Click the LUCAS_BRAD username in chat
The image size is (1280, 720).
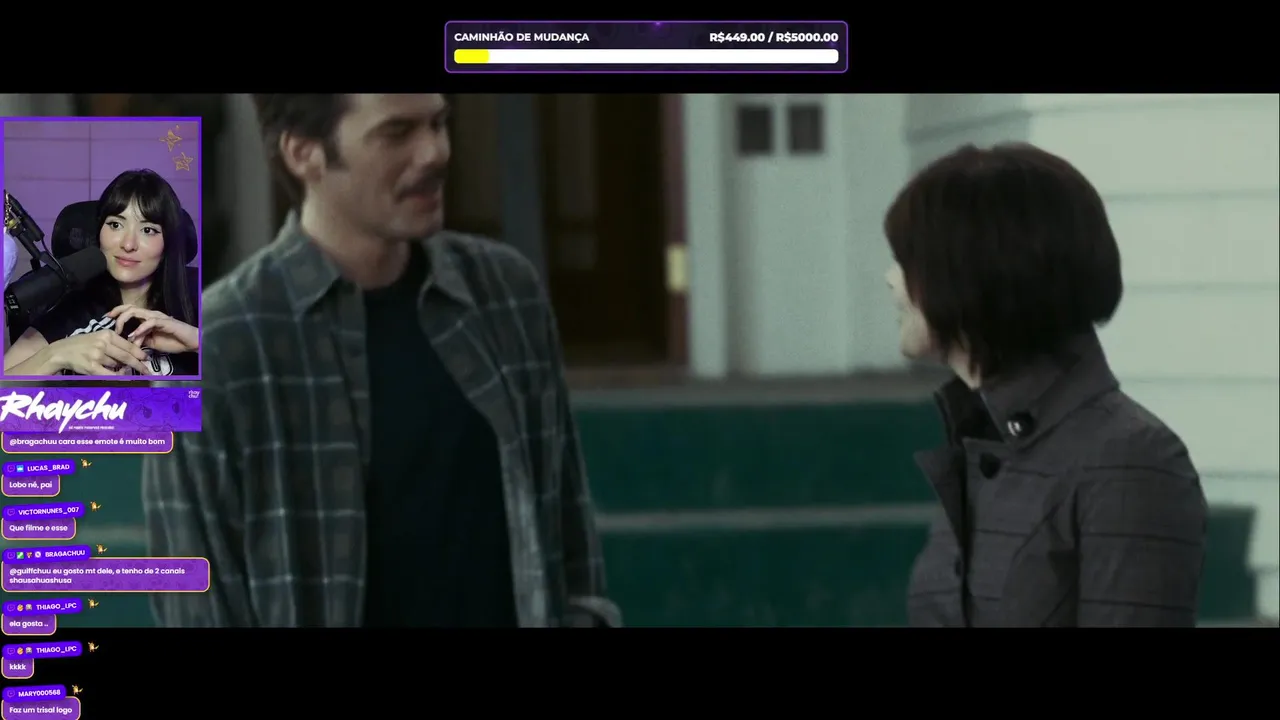tap(48, 468)
